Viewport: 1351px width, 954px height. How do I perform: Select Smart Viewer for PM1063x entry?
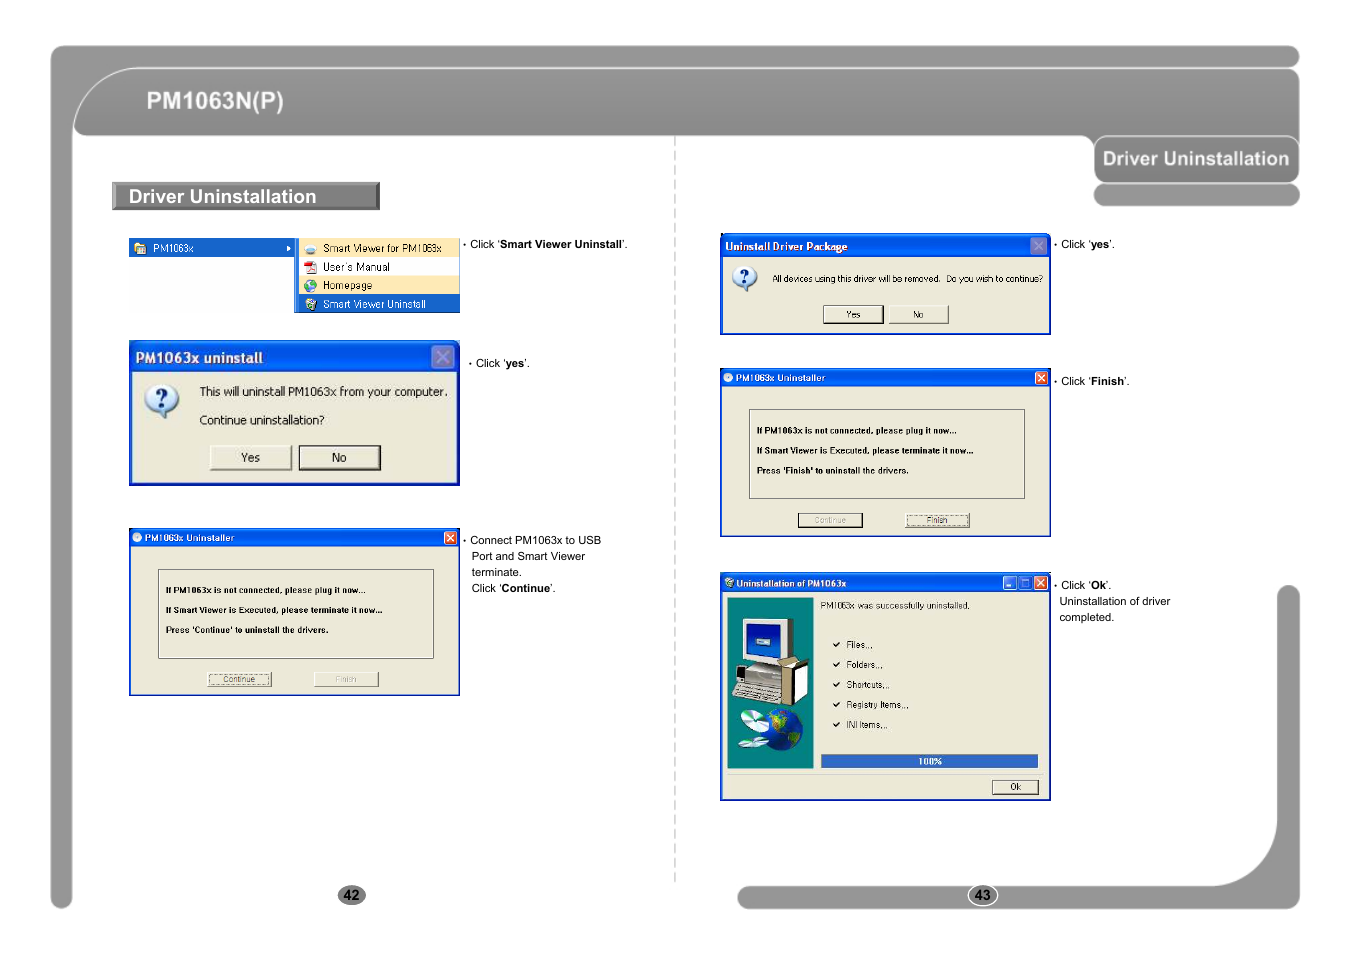click(x=379, y=248)
